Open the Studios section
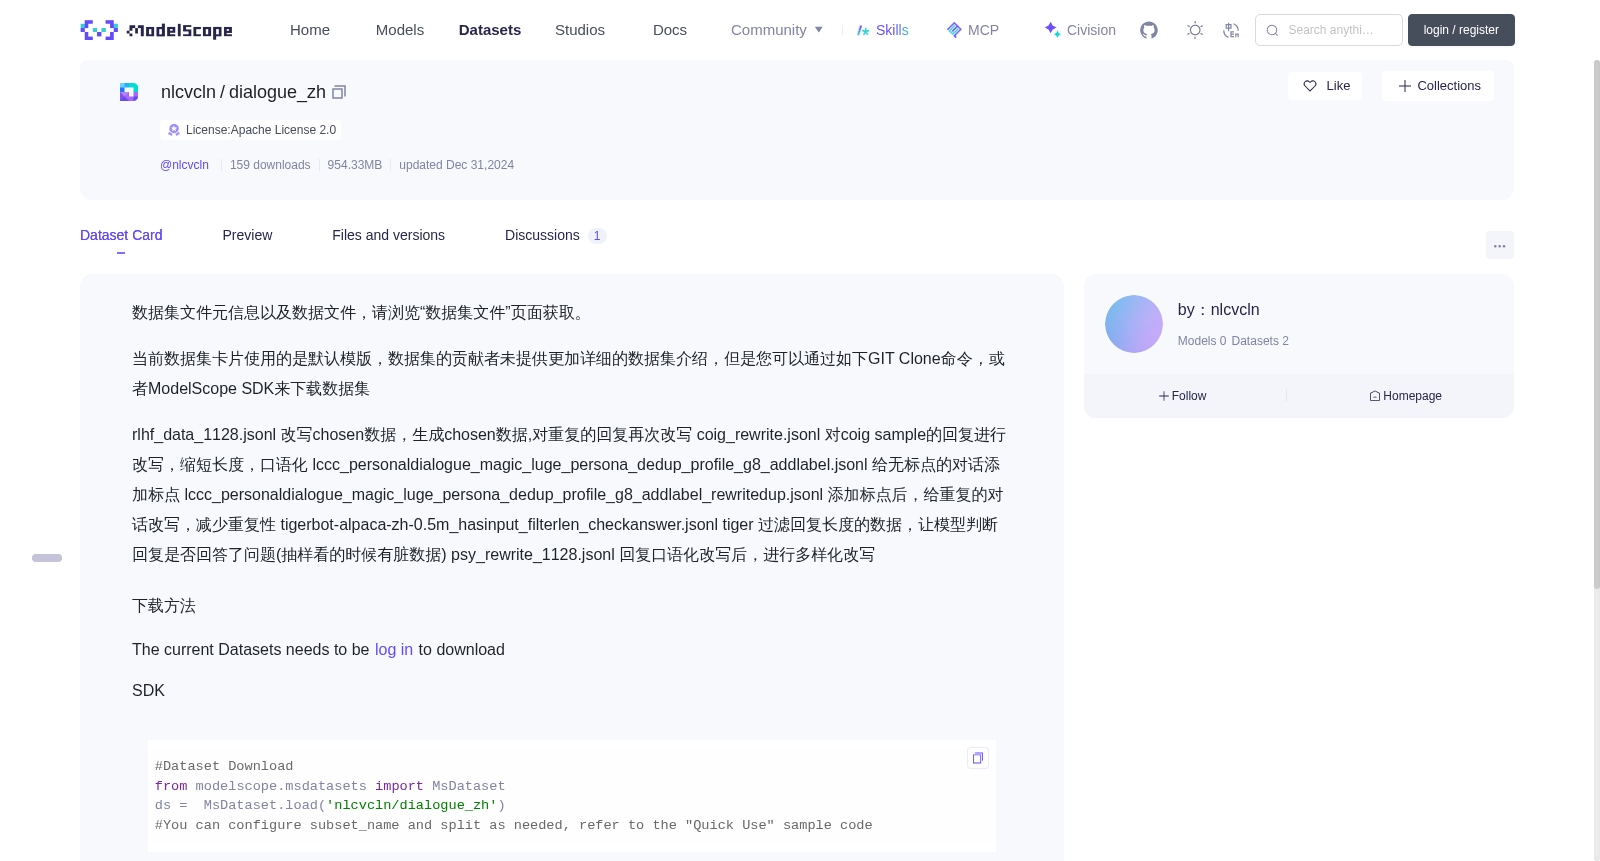The height and width of the screenshot is (861, 1600). pos(580,30)
